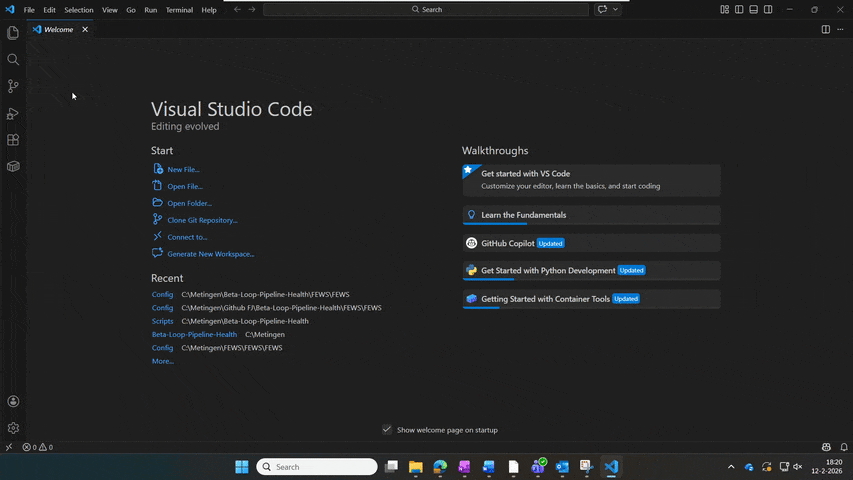Open Task View from taskbar

pos(391,466)
